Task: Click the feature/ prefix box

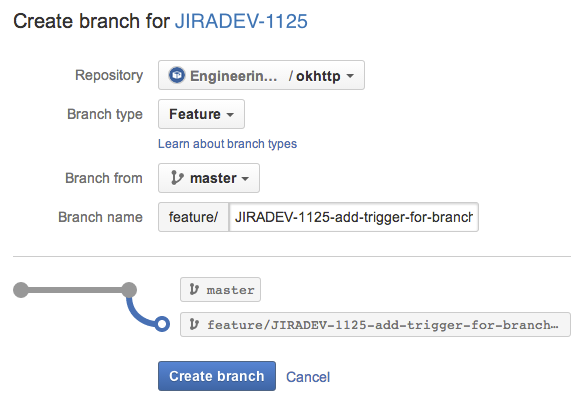Action: pos(193,217)
